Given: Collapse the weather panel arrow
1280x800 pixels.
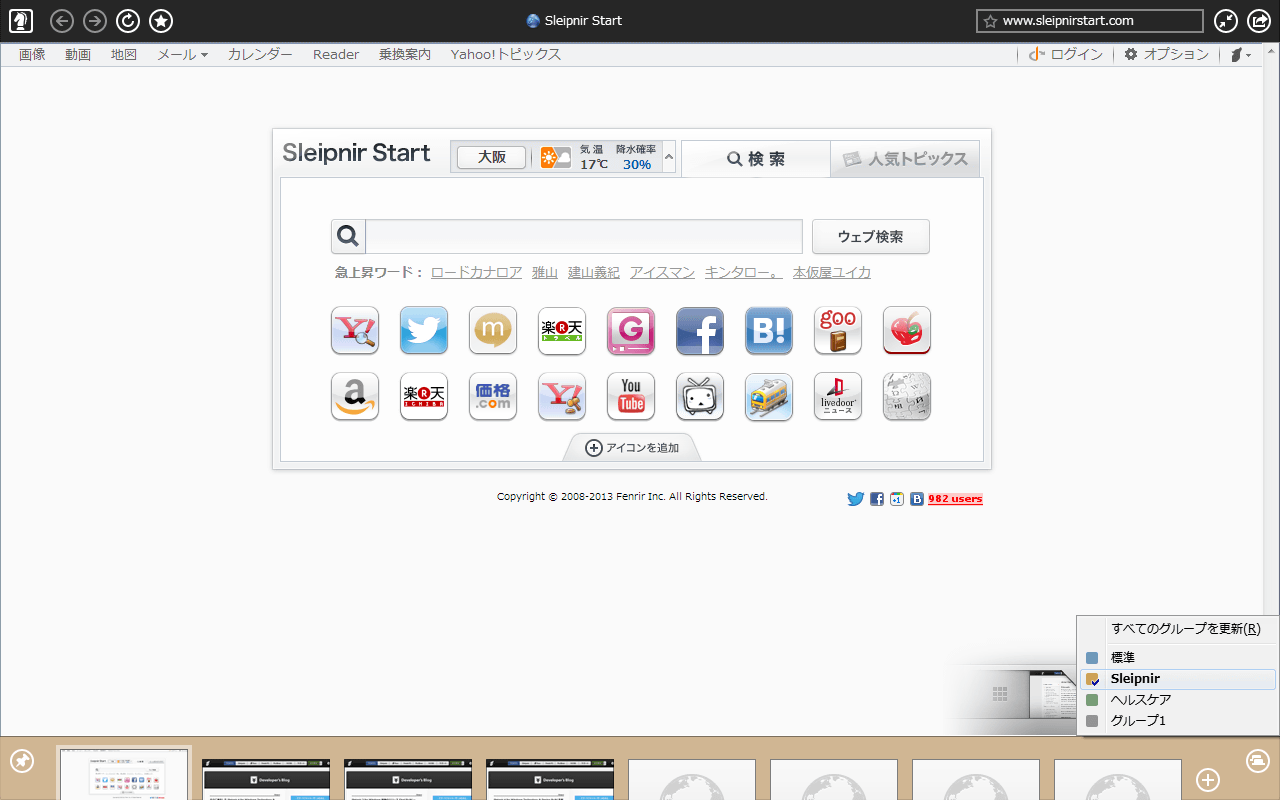Looking at the screenshot, I should 669,157.
